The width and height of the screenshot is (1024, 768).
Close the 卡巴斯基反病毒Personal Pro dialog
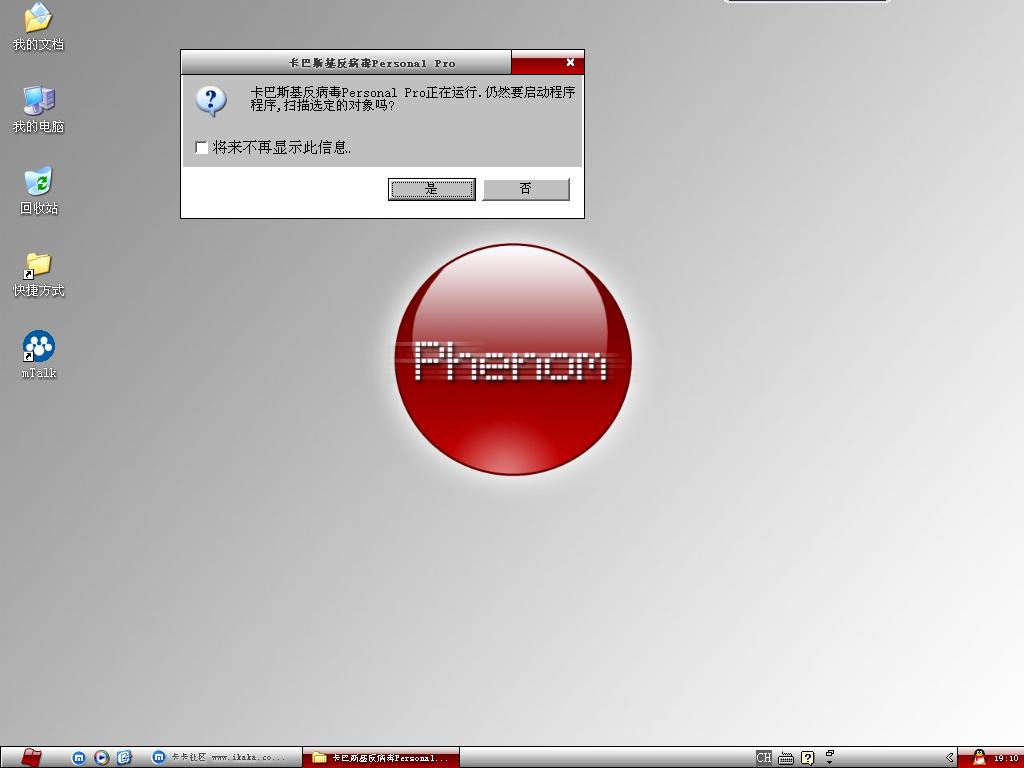(x=570, y=63)
